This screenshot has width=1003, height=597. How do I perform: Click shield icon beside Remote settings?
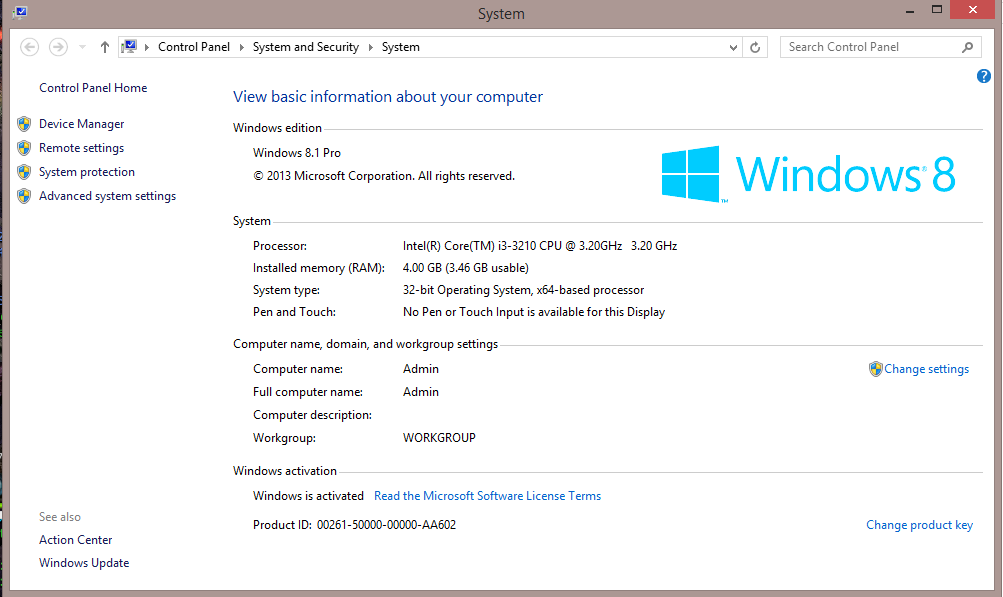point(24,148)
